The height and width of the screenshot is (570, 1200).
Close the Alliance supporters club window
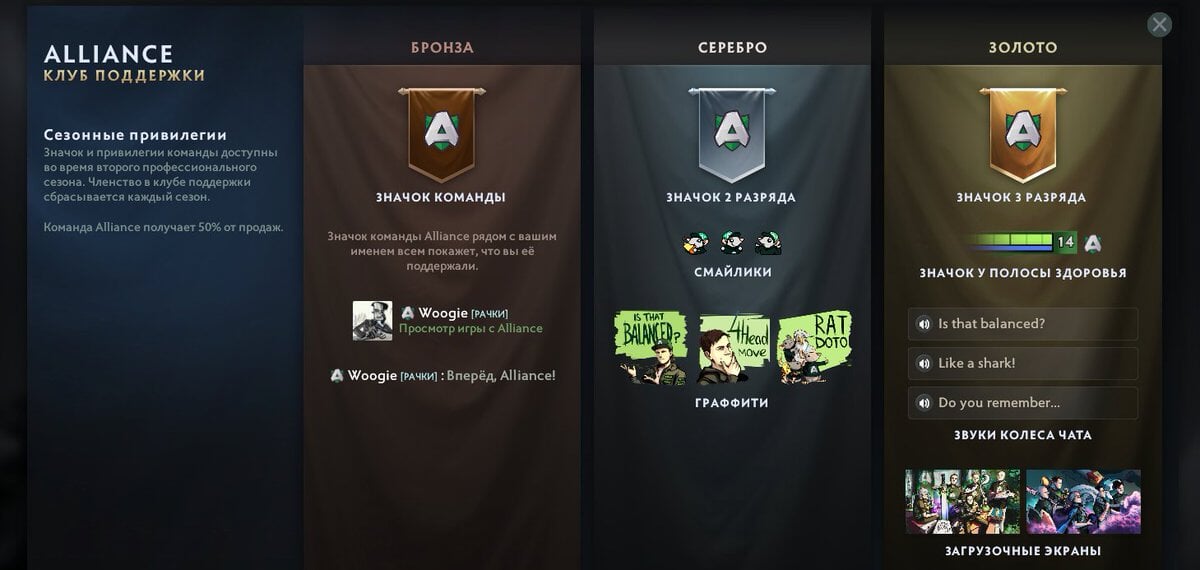pos(1159,25)
